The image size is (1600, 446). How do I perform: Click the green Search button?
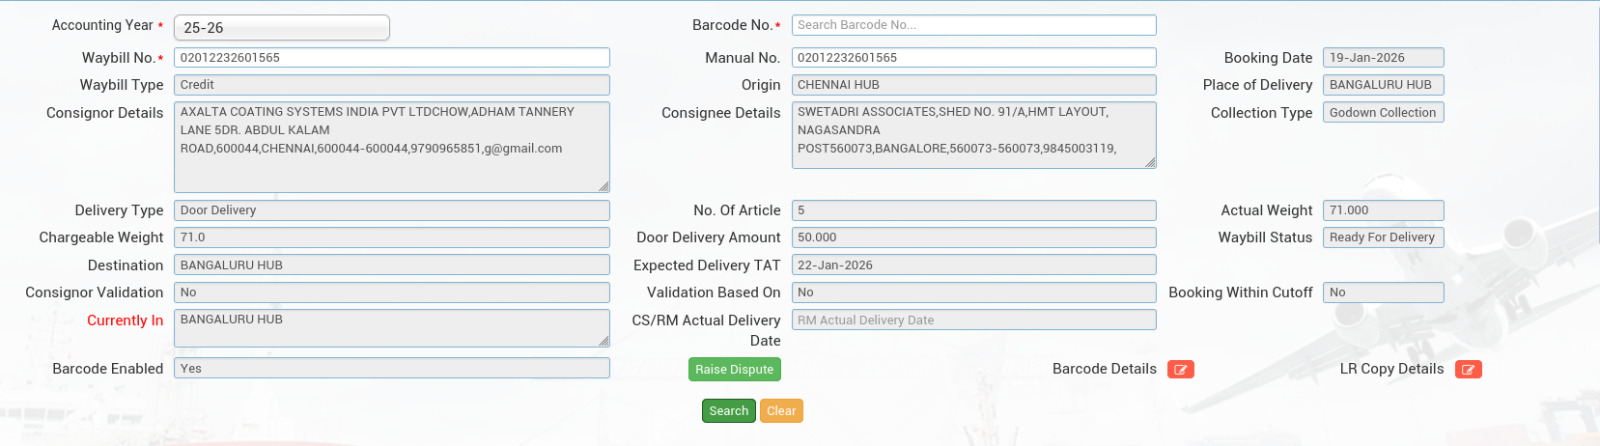(728, 411)
